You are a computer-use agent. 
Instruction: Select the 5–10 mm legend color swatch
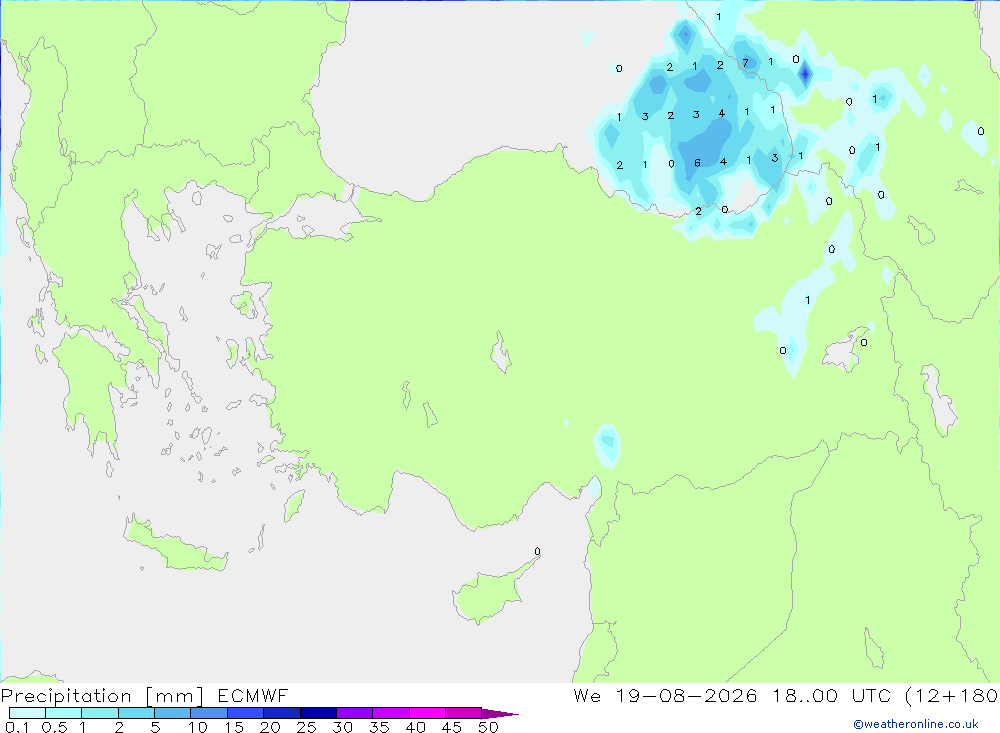point(172,713)
